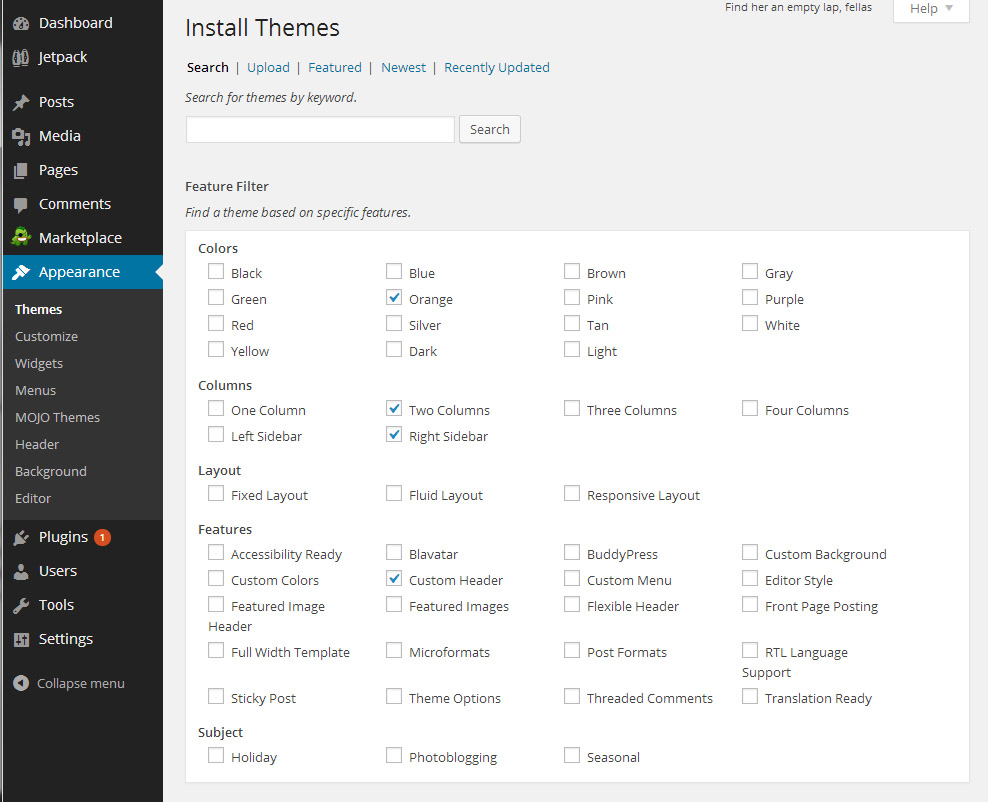Click the Media icon in sidebar
This screenshot has width=988, height=802.
coord(21,136)
